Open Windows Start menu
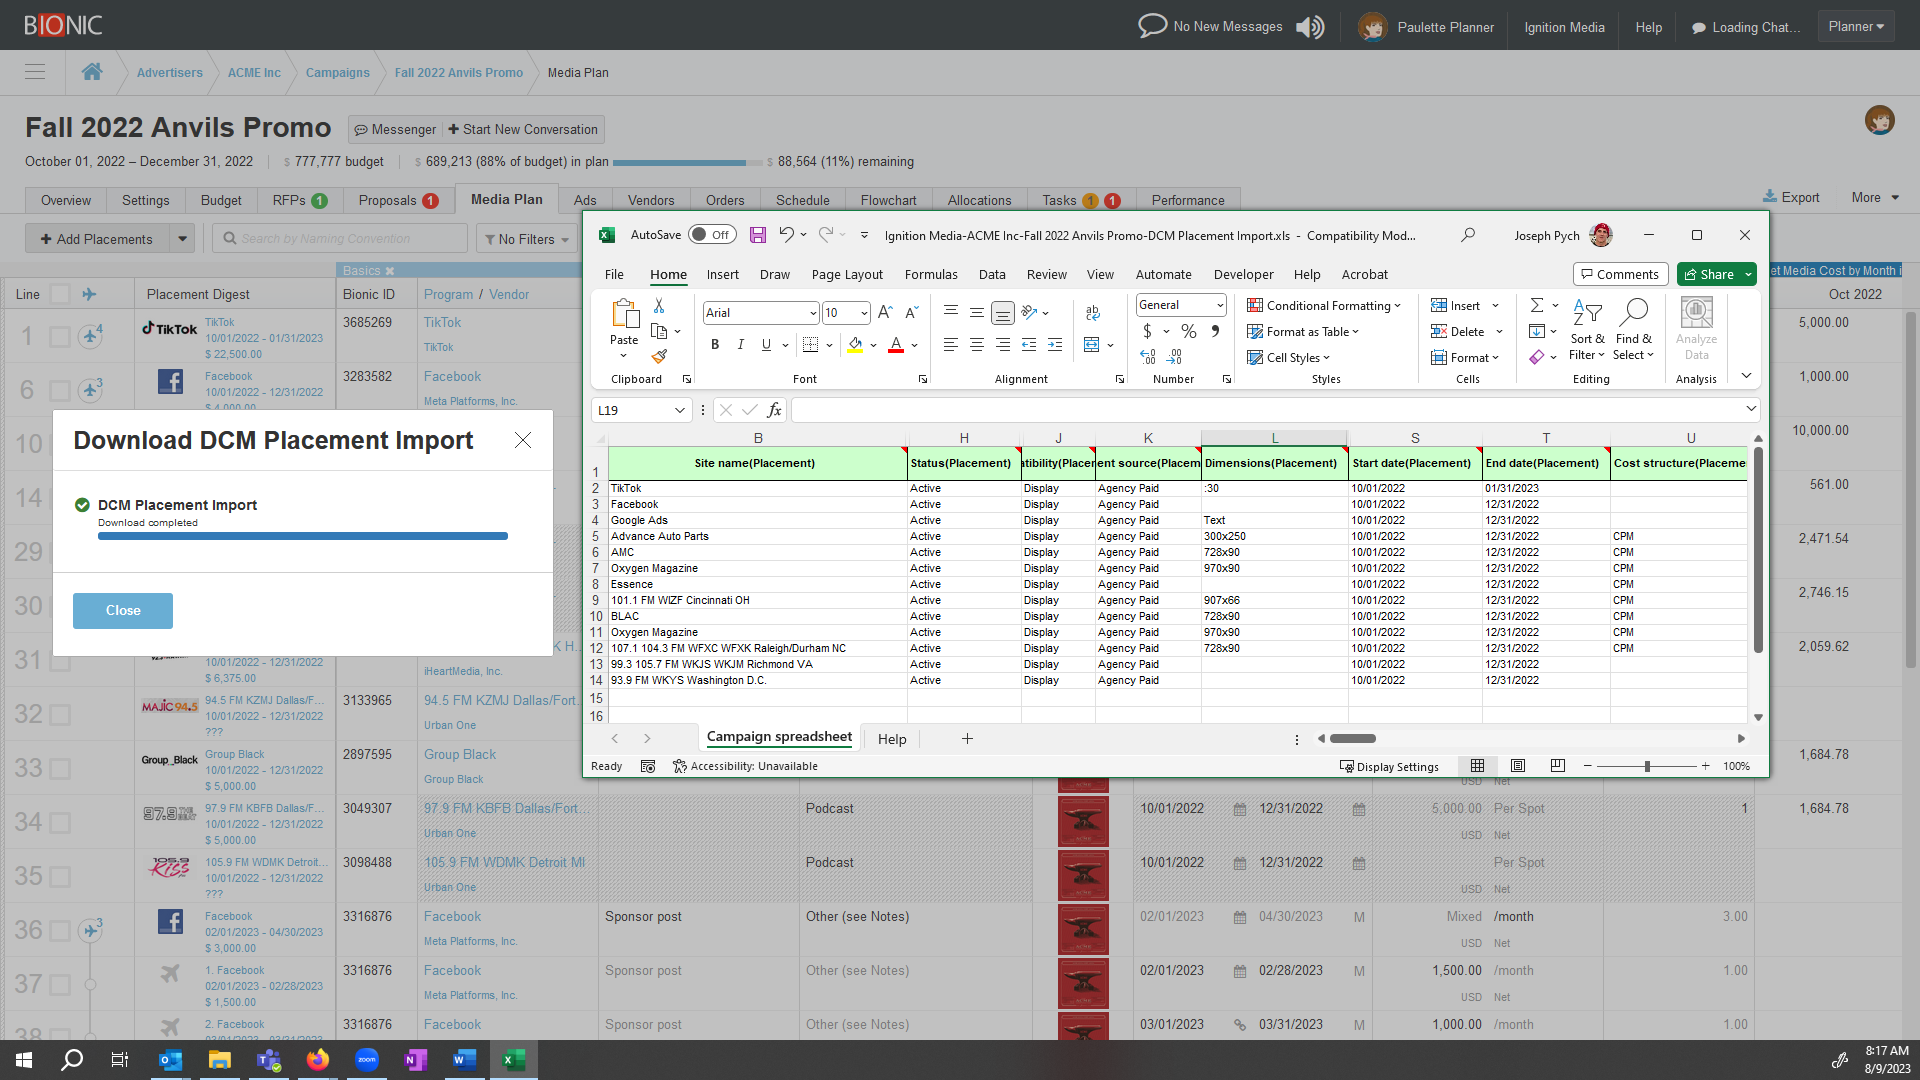The image size is (1920, 1080). click(x=24, y=1060)
